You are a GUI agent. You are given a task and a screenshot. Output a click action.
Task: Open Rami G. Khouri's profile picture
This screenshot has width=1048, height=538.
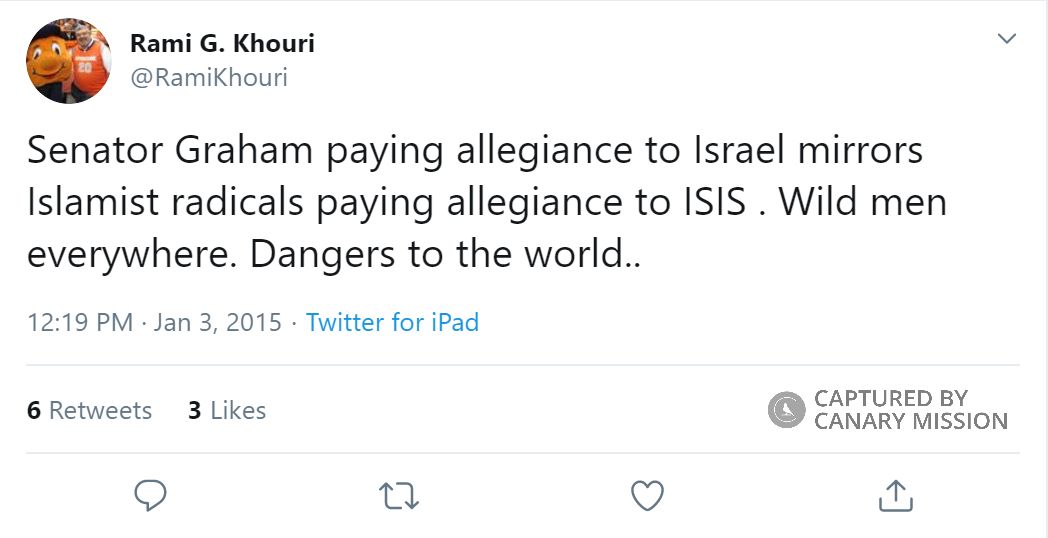tap(68, 61)
